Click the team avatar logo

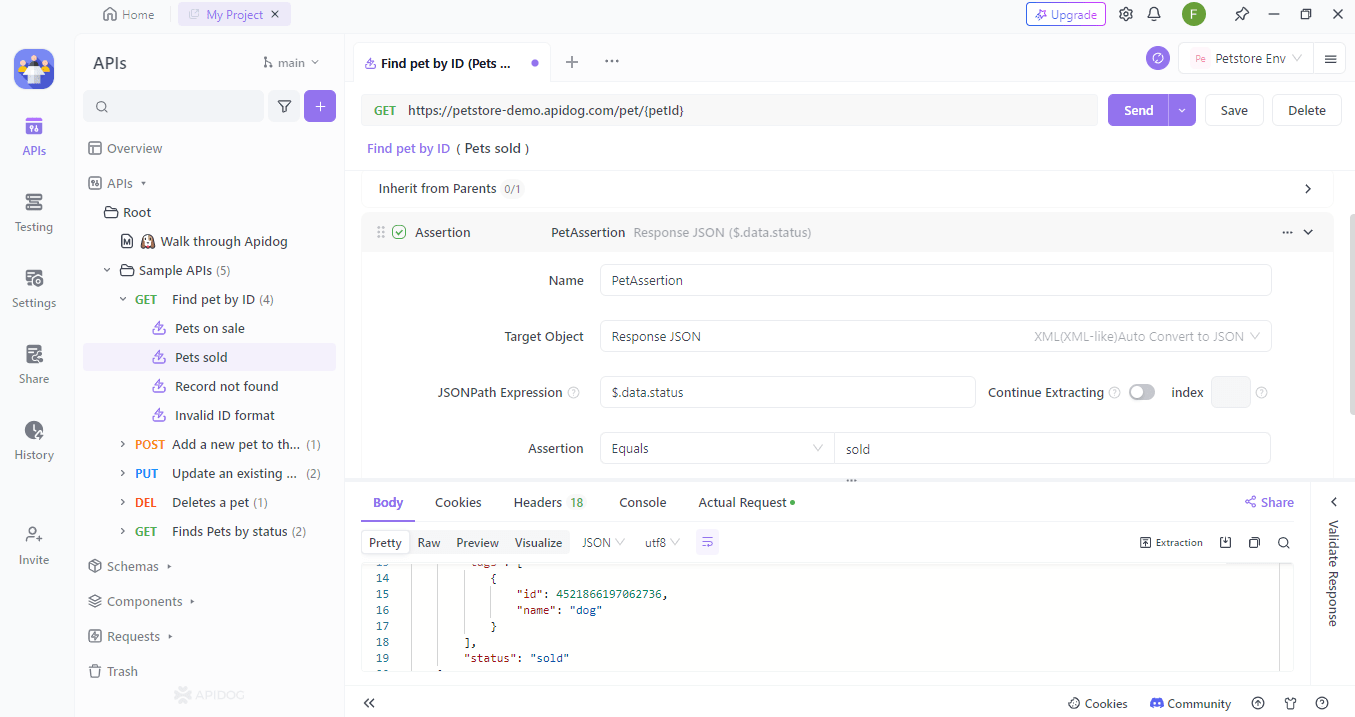[34, 69]
